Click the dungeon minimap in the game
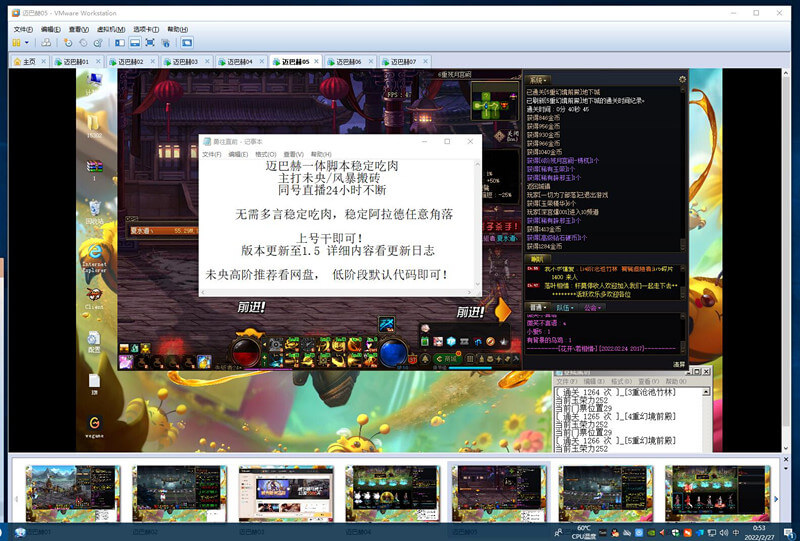The image size is (800, 541). tap(494, 101)
